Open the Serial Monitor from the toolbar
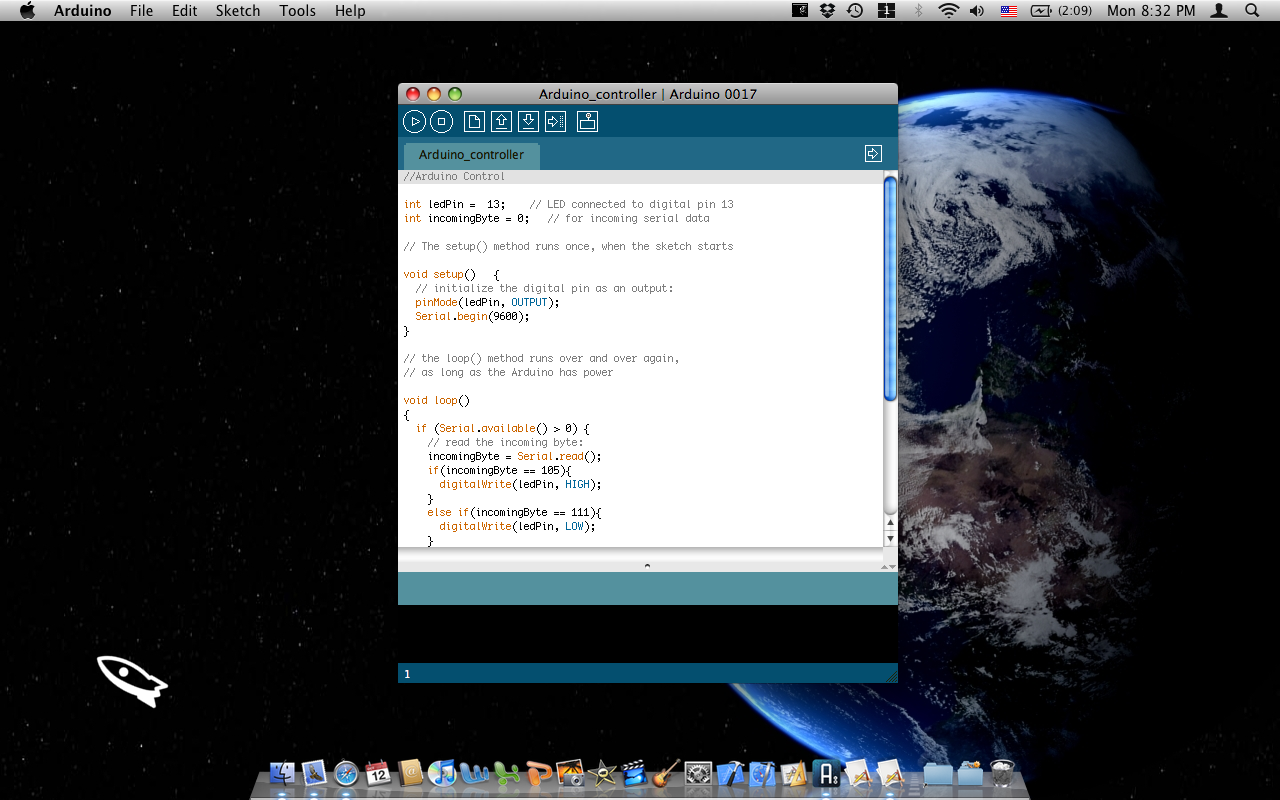The image size is (1280, 800). [588, 122]
